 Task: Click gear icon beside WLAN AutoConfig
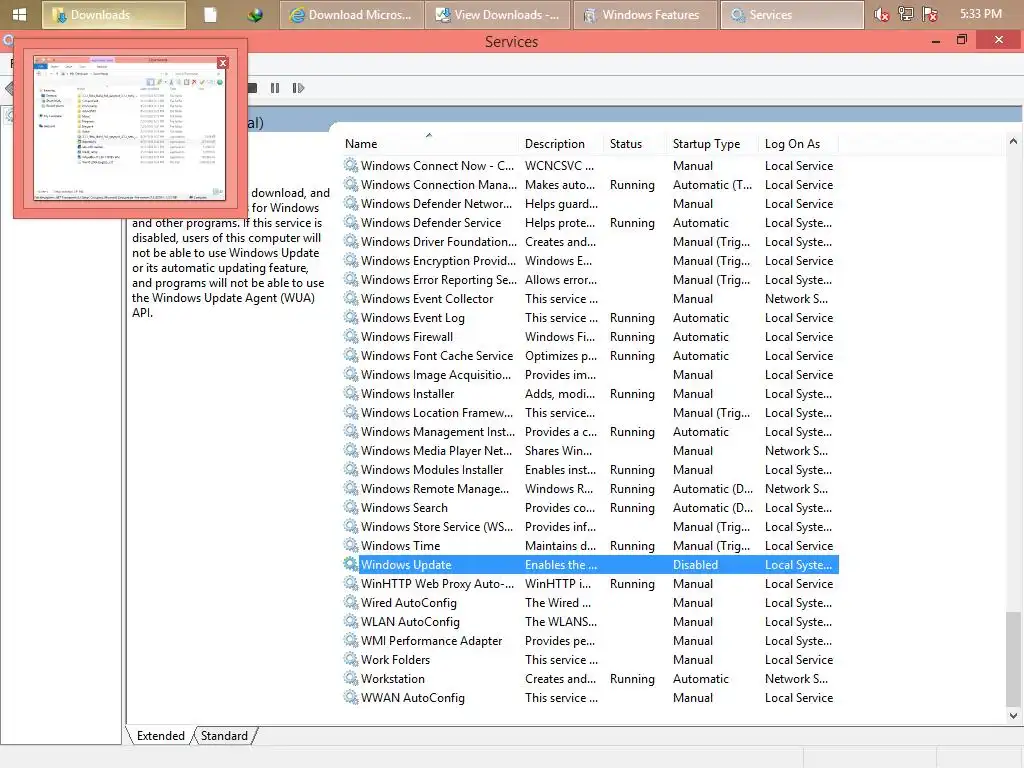351,622
